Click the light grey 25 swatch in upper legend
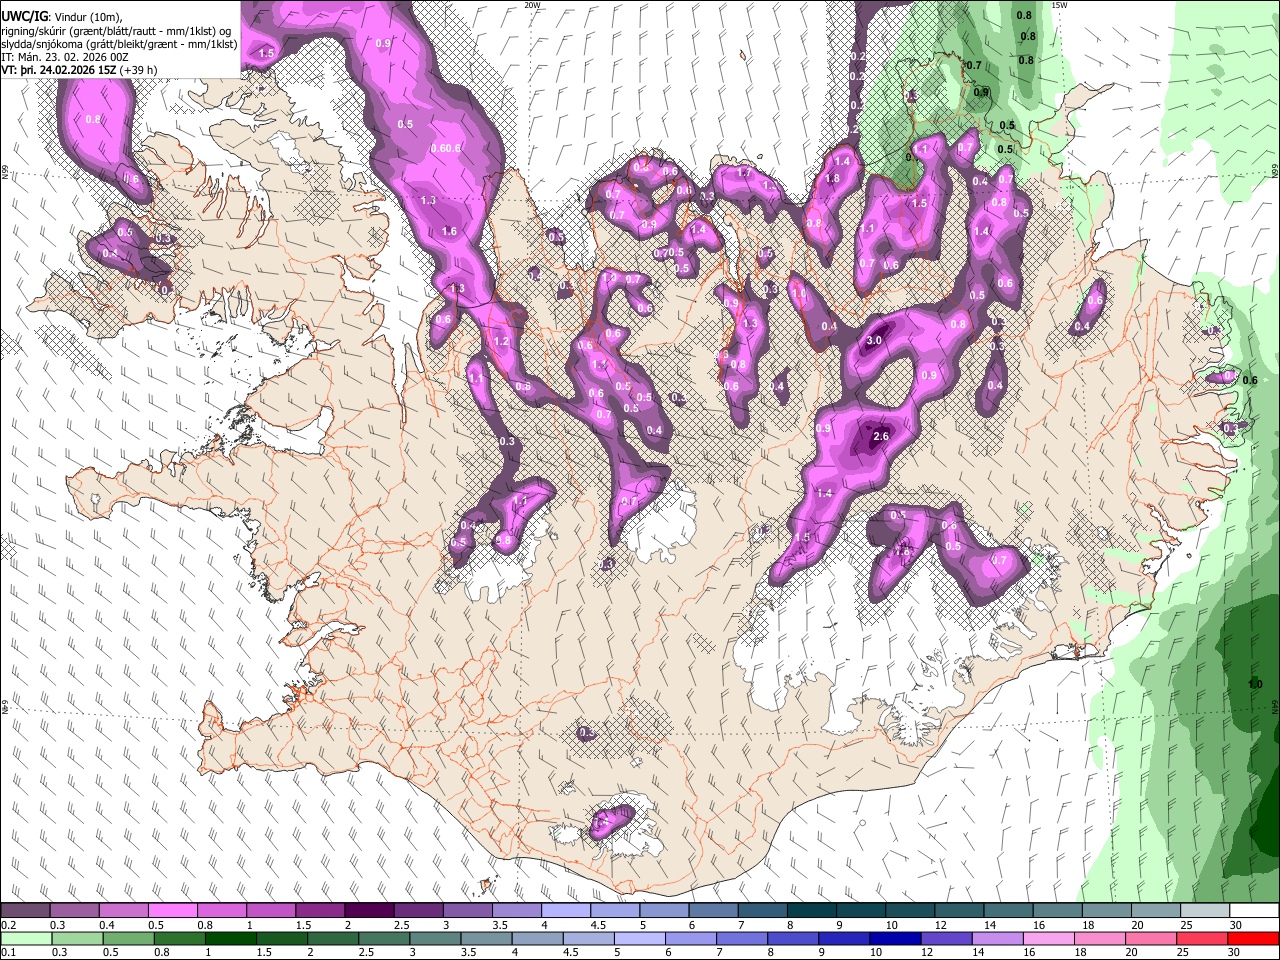The image size is (1280, 960). (1205, 911)
